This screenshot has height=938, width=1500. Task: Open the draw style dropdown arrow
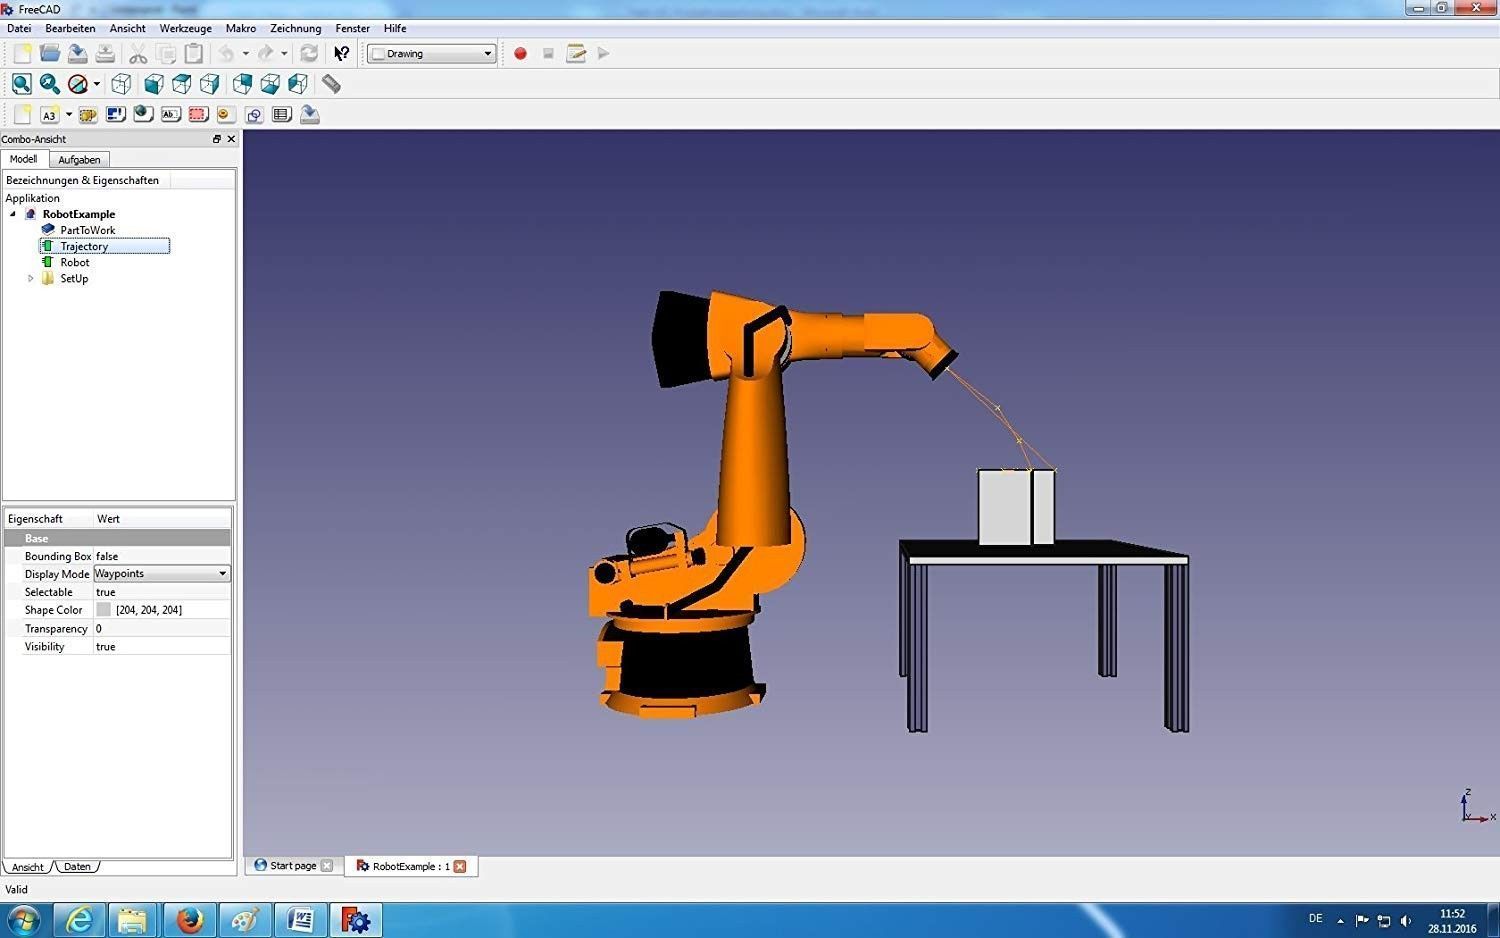[96, 85]
